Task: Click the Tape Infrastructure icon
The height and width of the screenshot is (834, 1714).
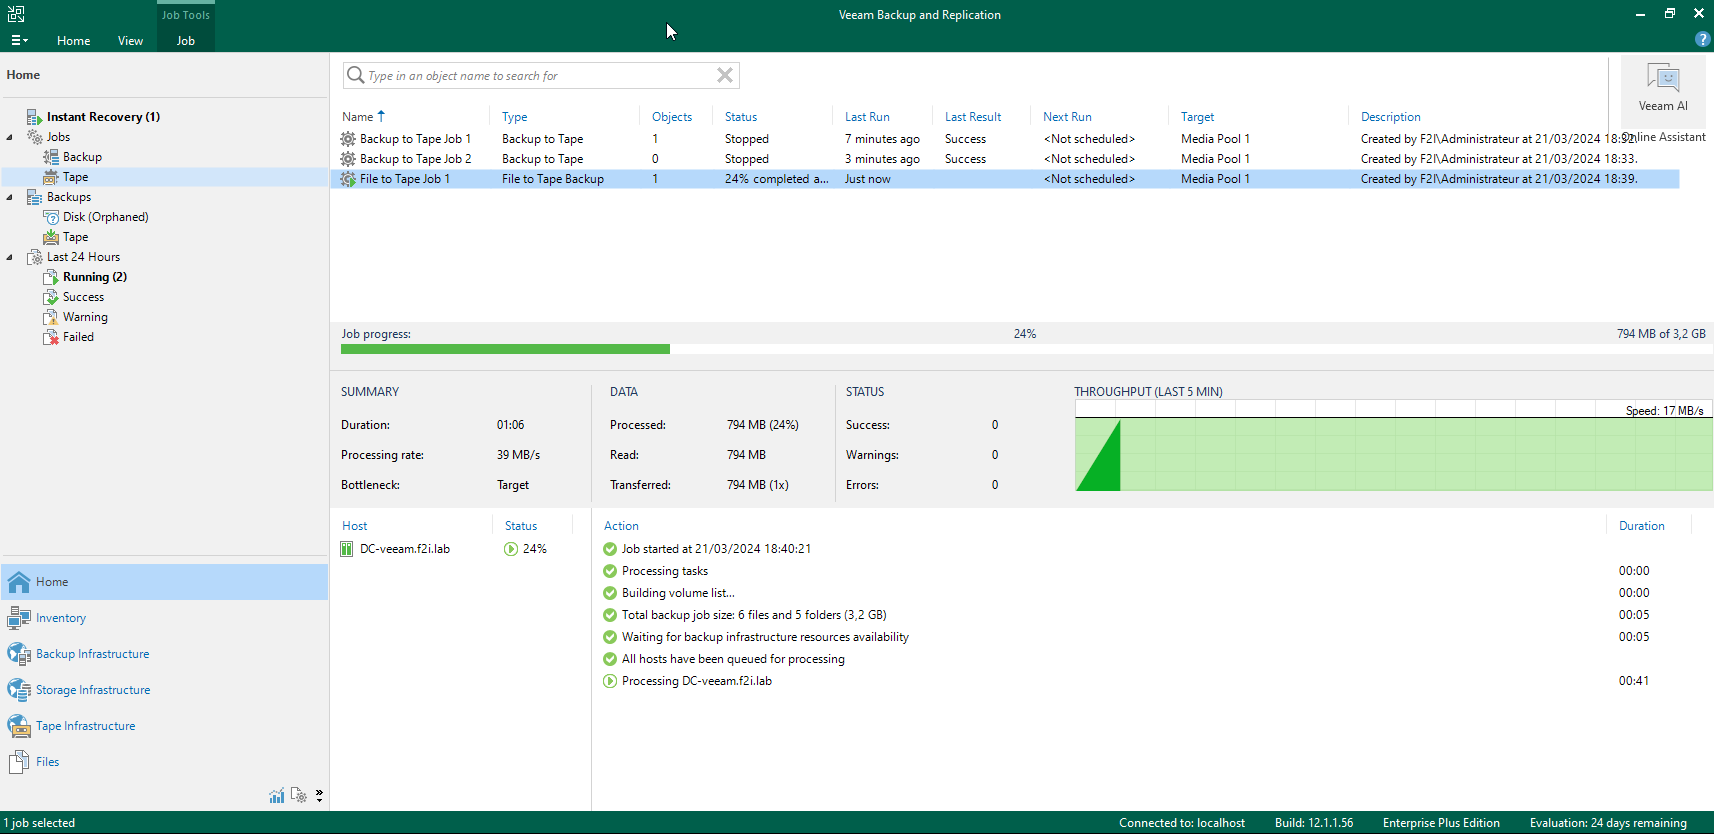Action: click(19, 726)
